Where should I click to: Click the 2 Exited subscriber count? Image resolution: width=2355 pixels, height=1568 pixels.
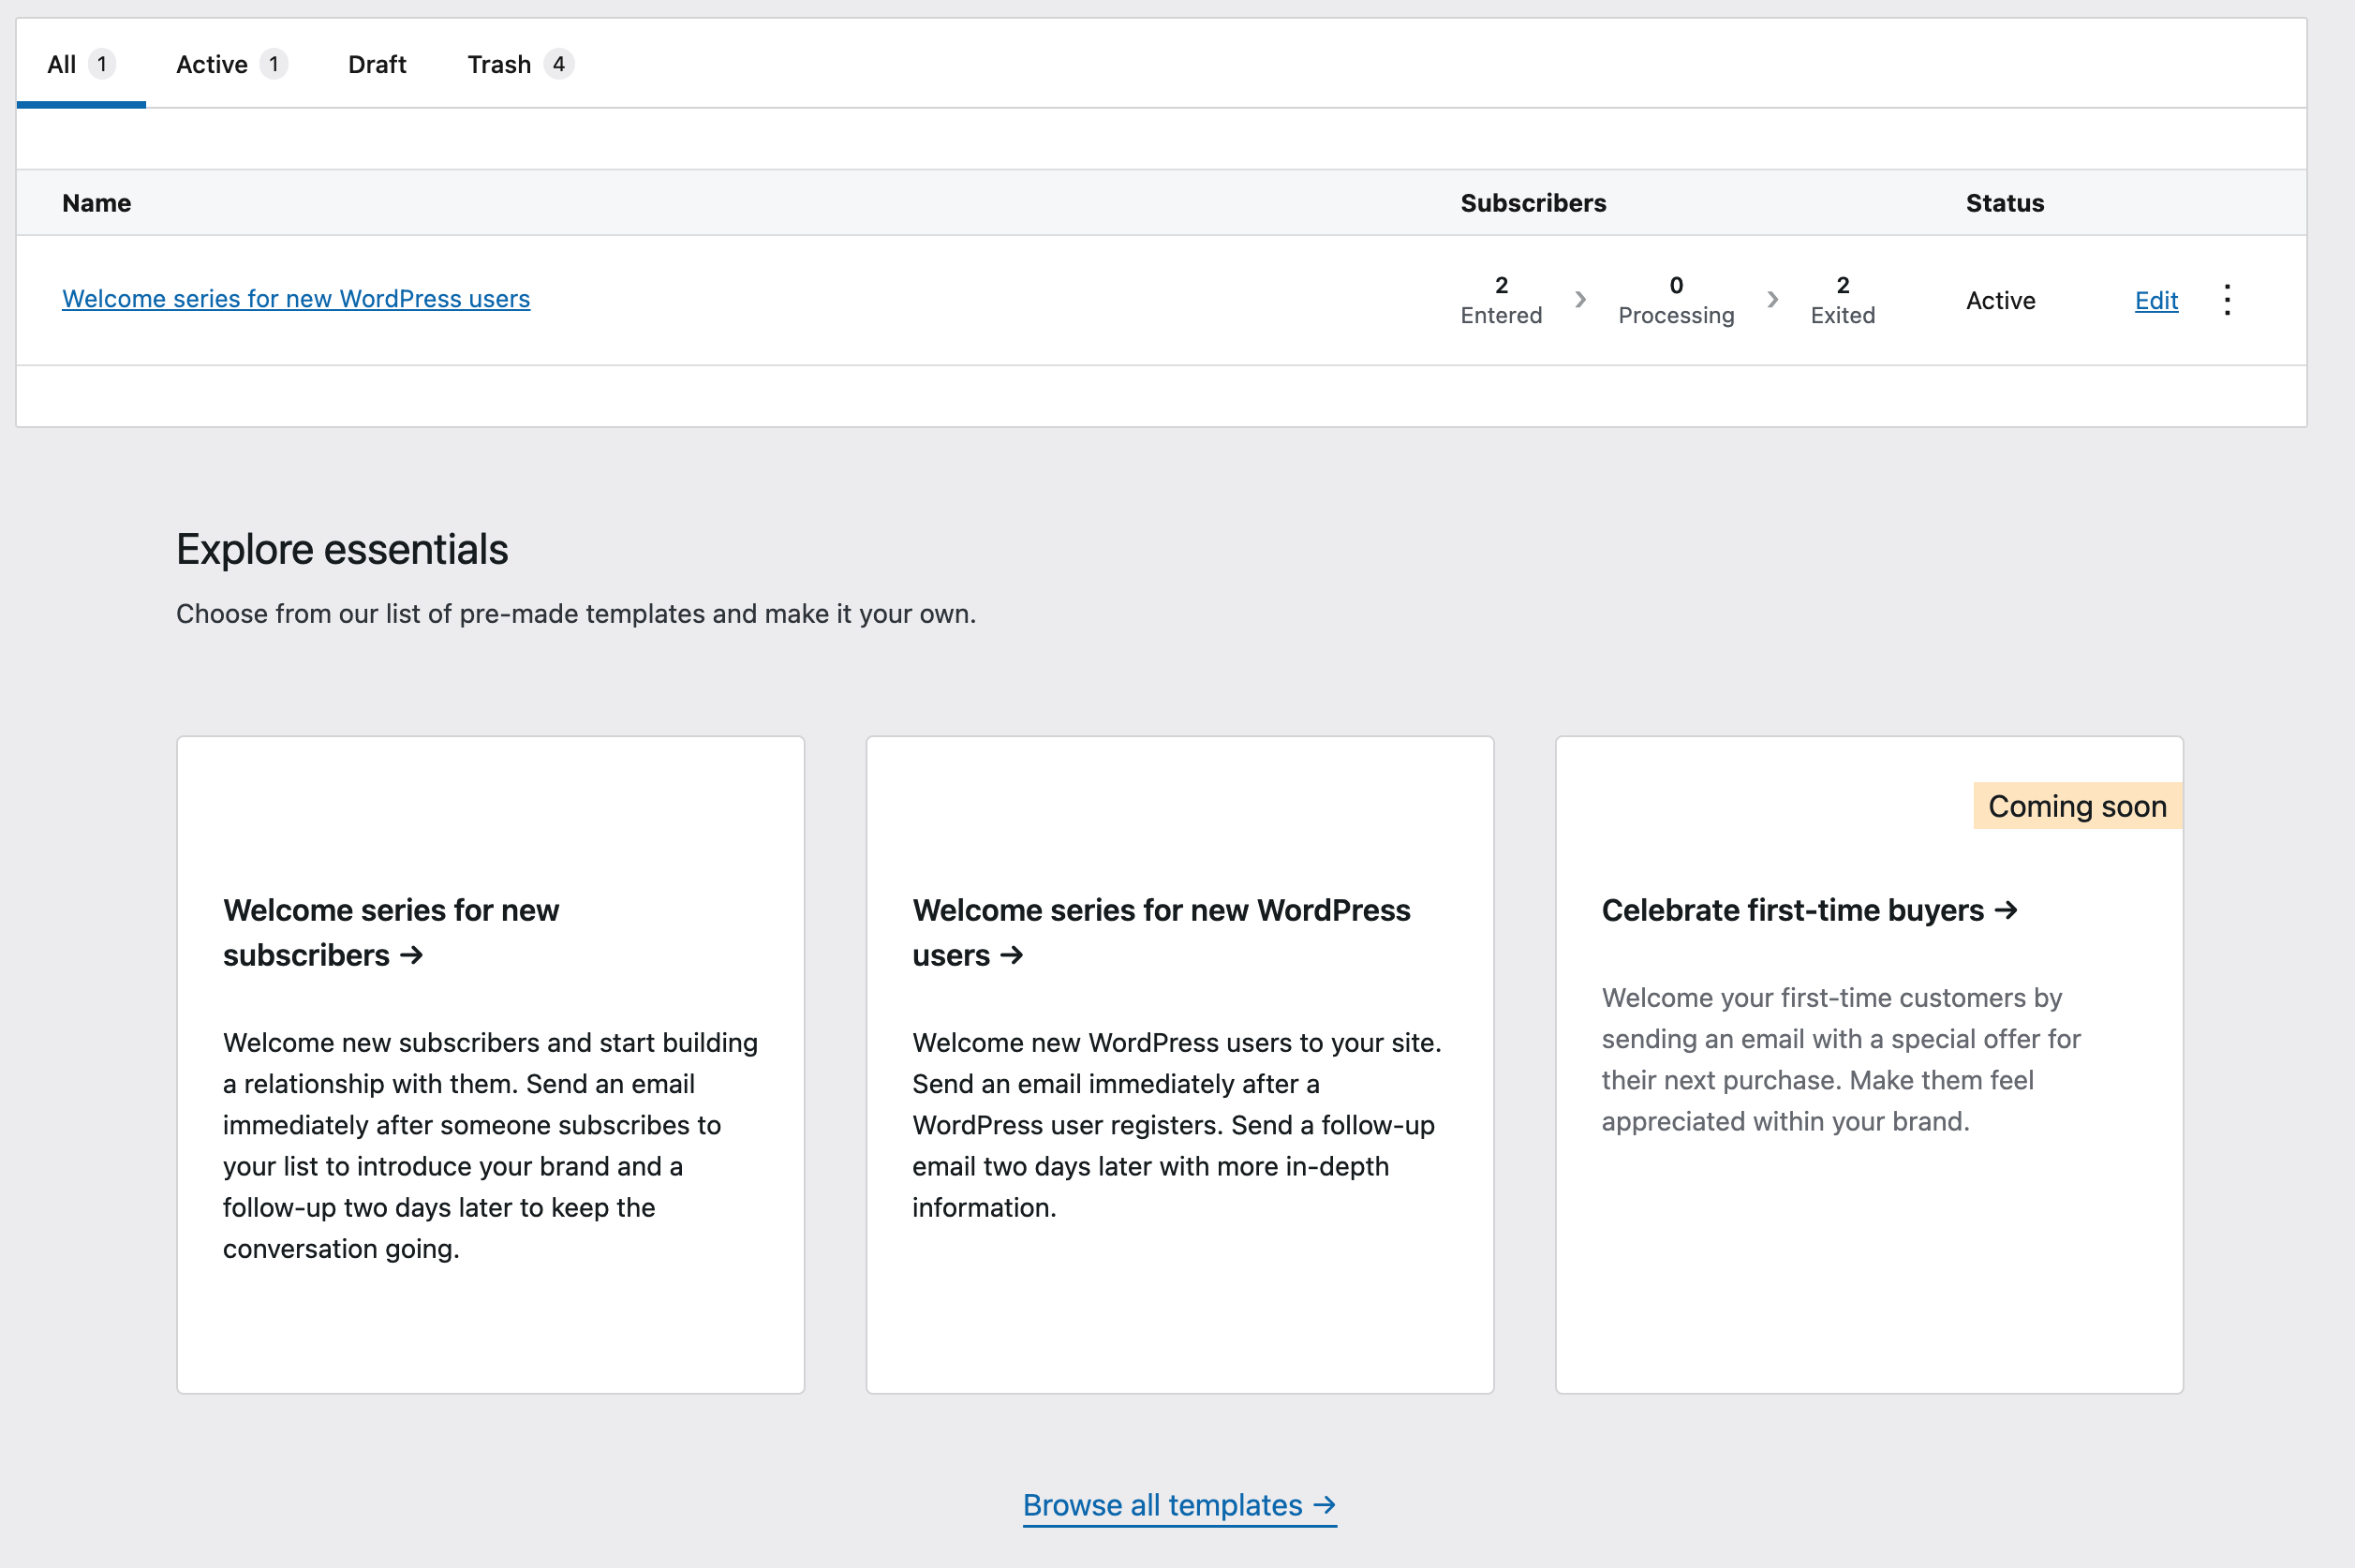1842,300
